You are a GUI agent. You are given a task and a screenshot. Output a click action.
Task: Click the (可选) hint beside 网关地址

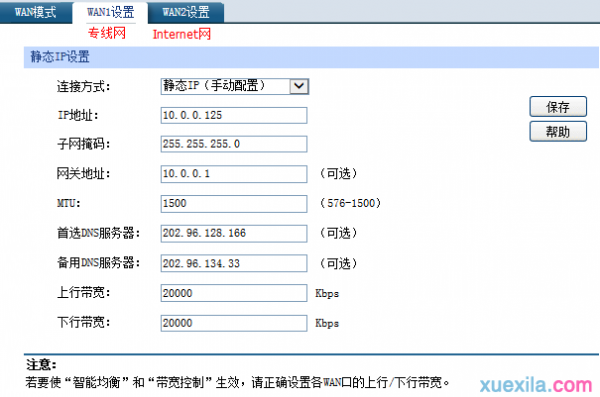[338, 173]
